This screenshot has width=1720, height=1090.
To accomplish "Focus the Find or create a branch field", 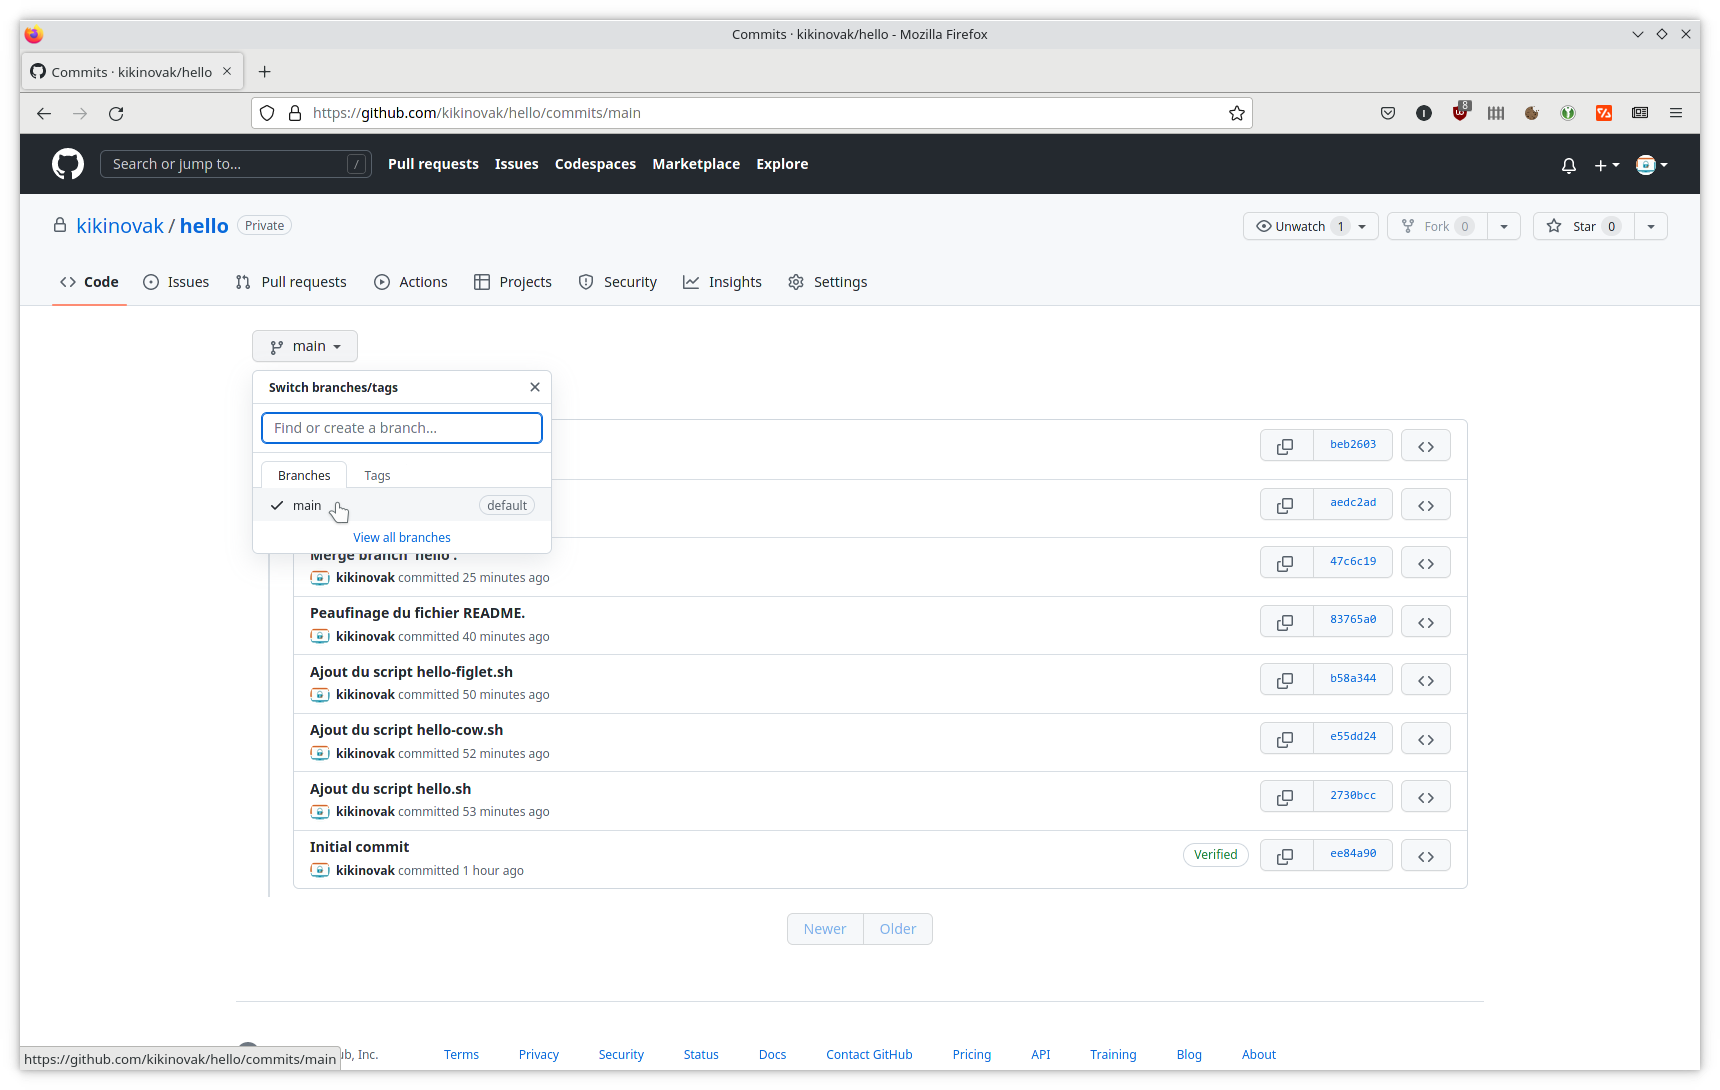I will [402, 428].
